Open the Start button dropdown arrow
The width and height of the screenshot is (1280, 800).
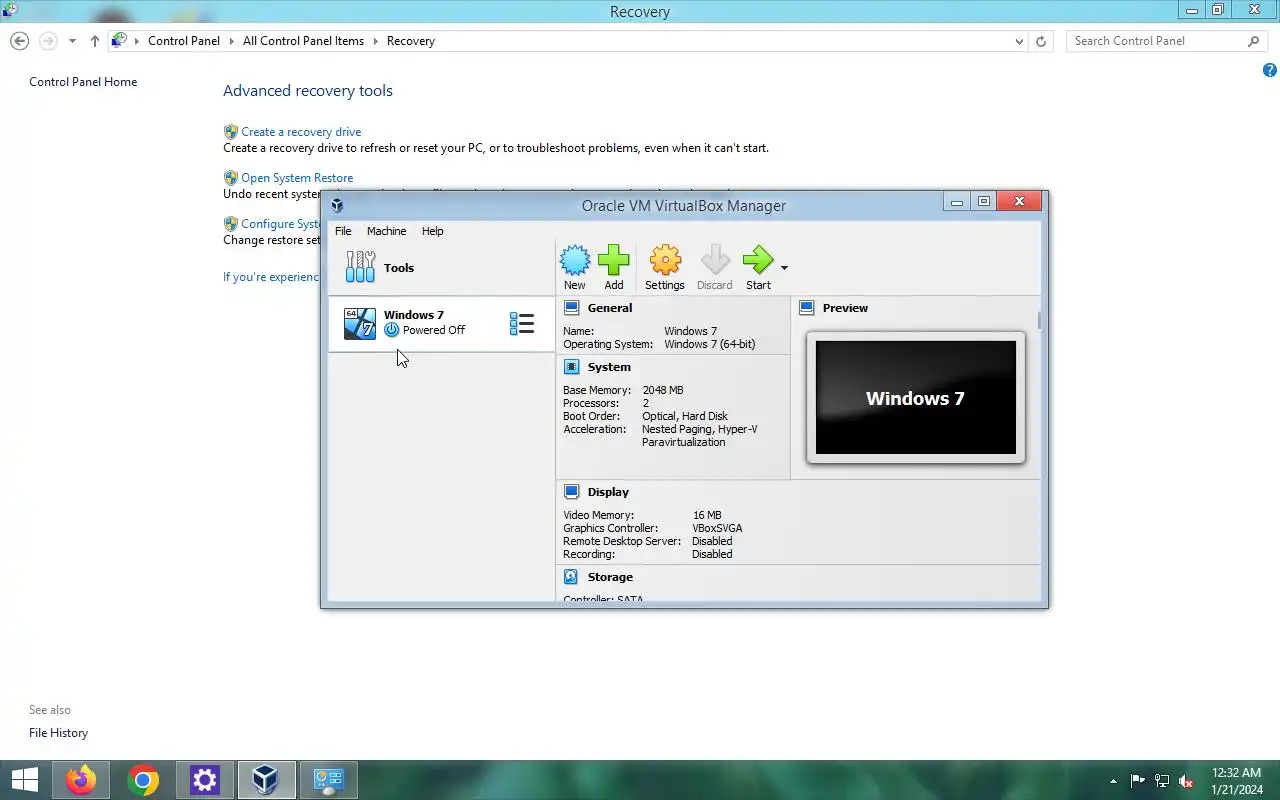click(x=784, y=268)
